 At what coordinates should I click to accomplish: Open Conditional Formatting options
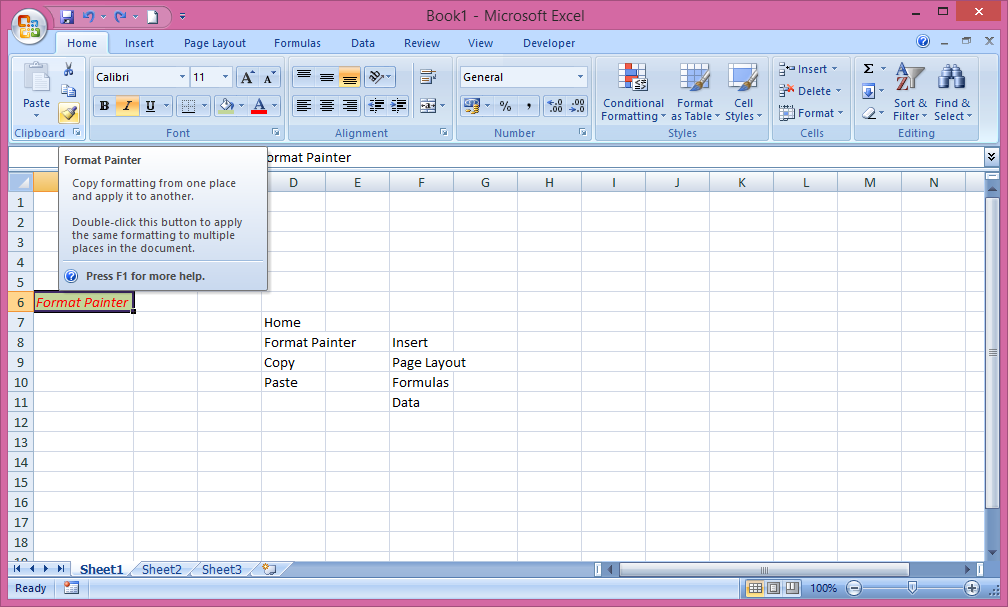coord(632,91)
